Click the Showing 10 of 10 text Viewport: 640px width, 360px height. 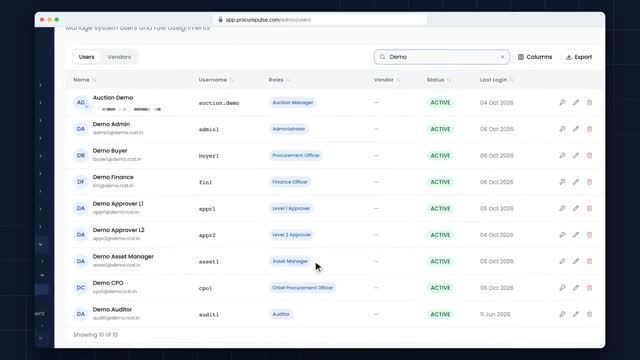[96, 335]
